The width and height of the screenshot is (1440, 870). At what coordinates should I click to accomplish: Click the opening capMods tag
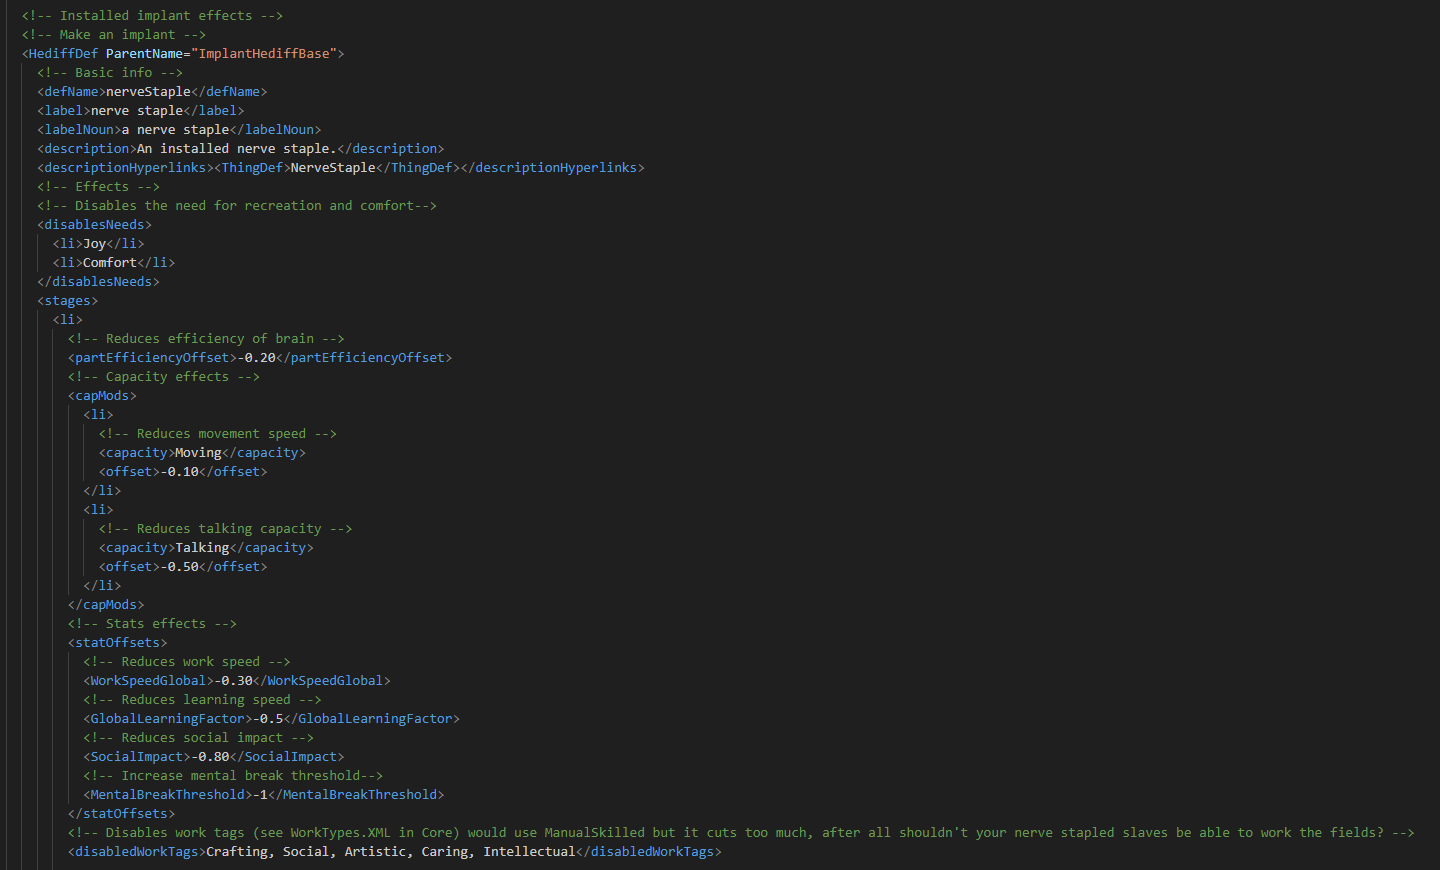(x=102, y=396)
